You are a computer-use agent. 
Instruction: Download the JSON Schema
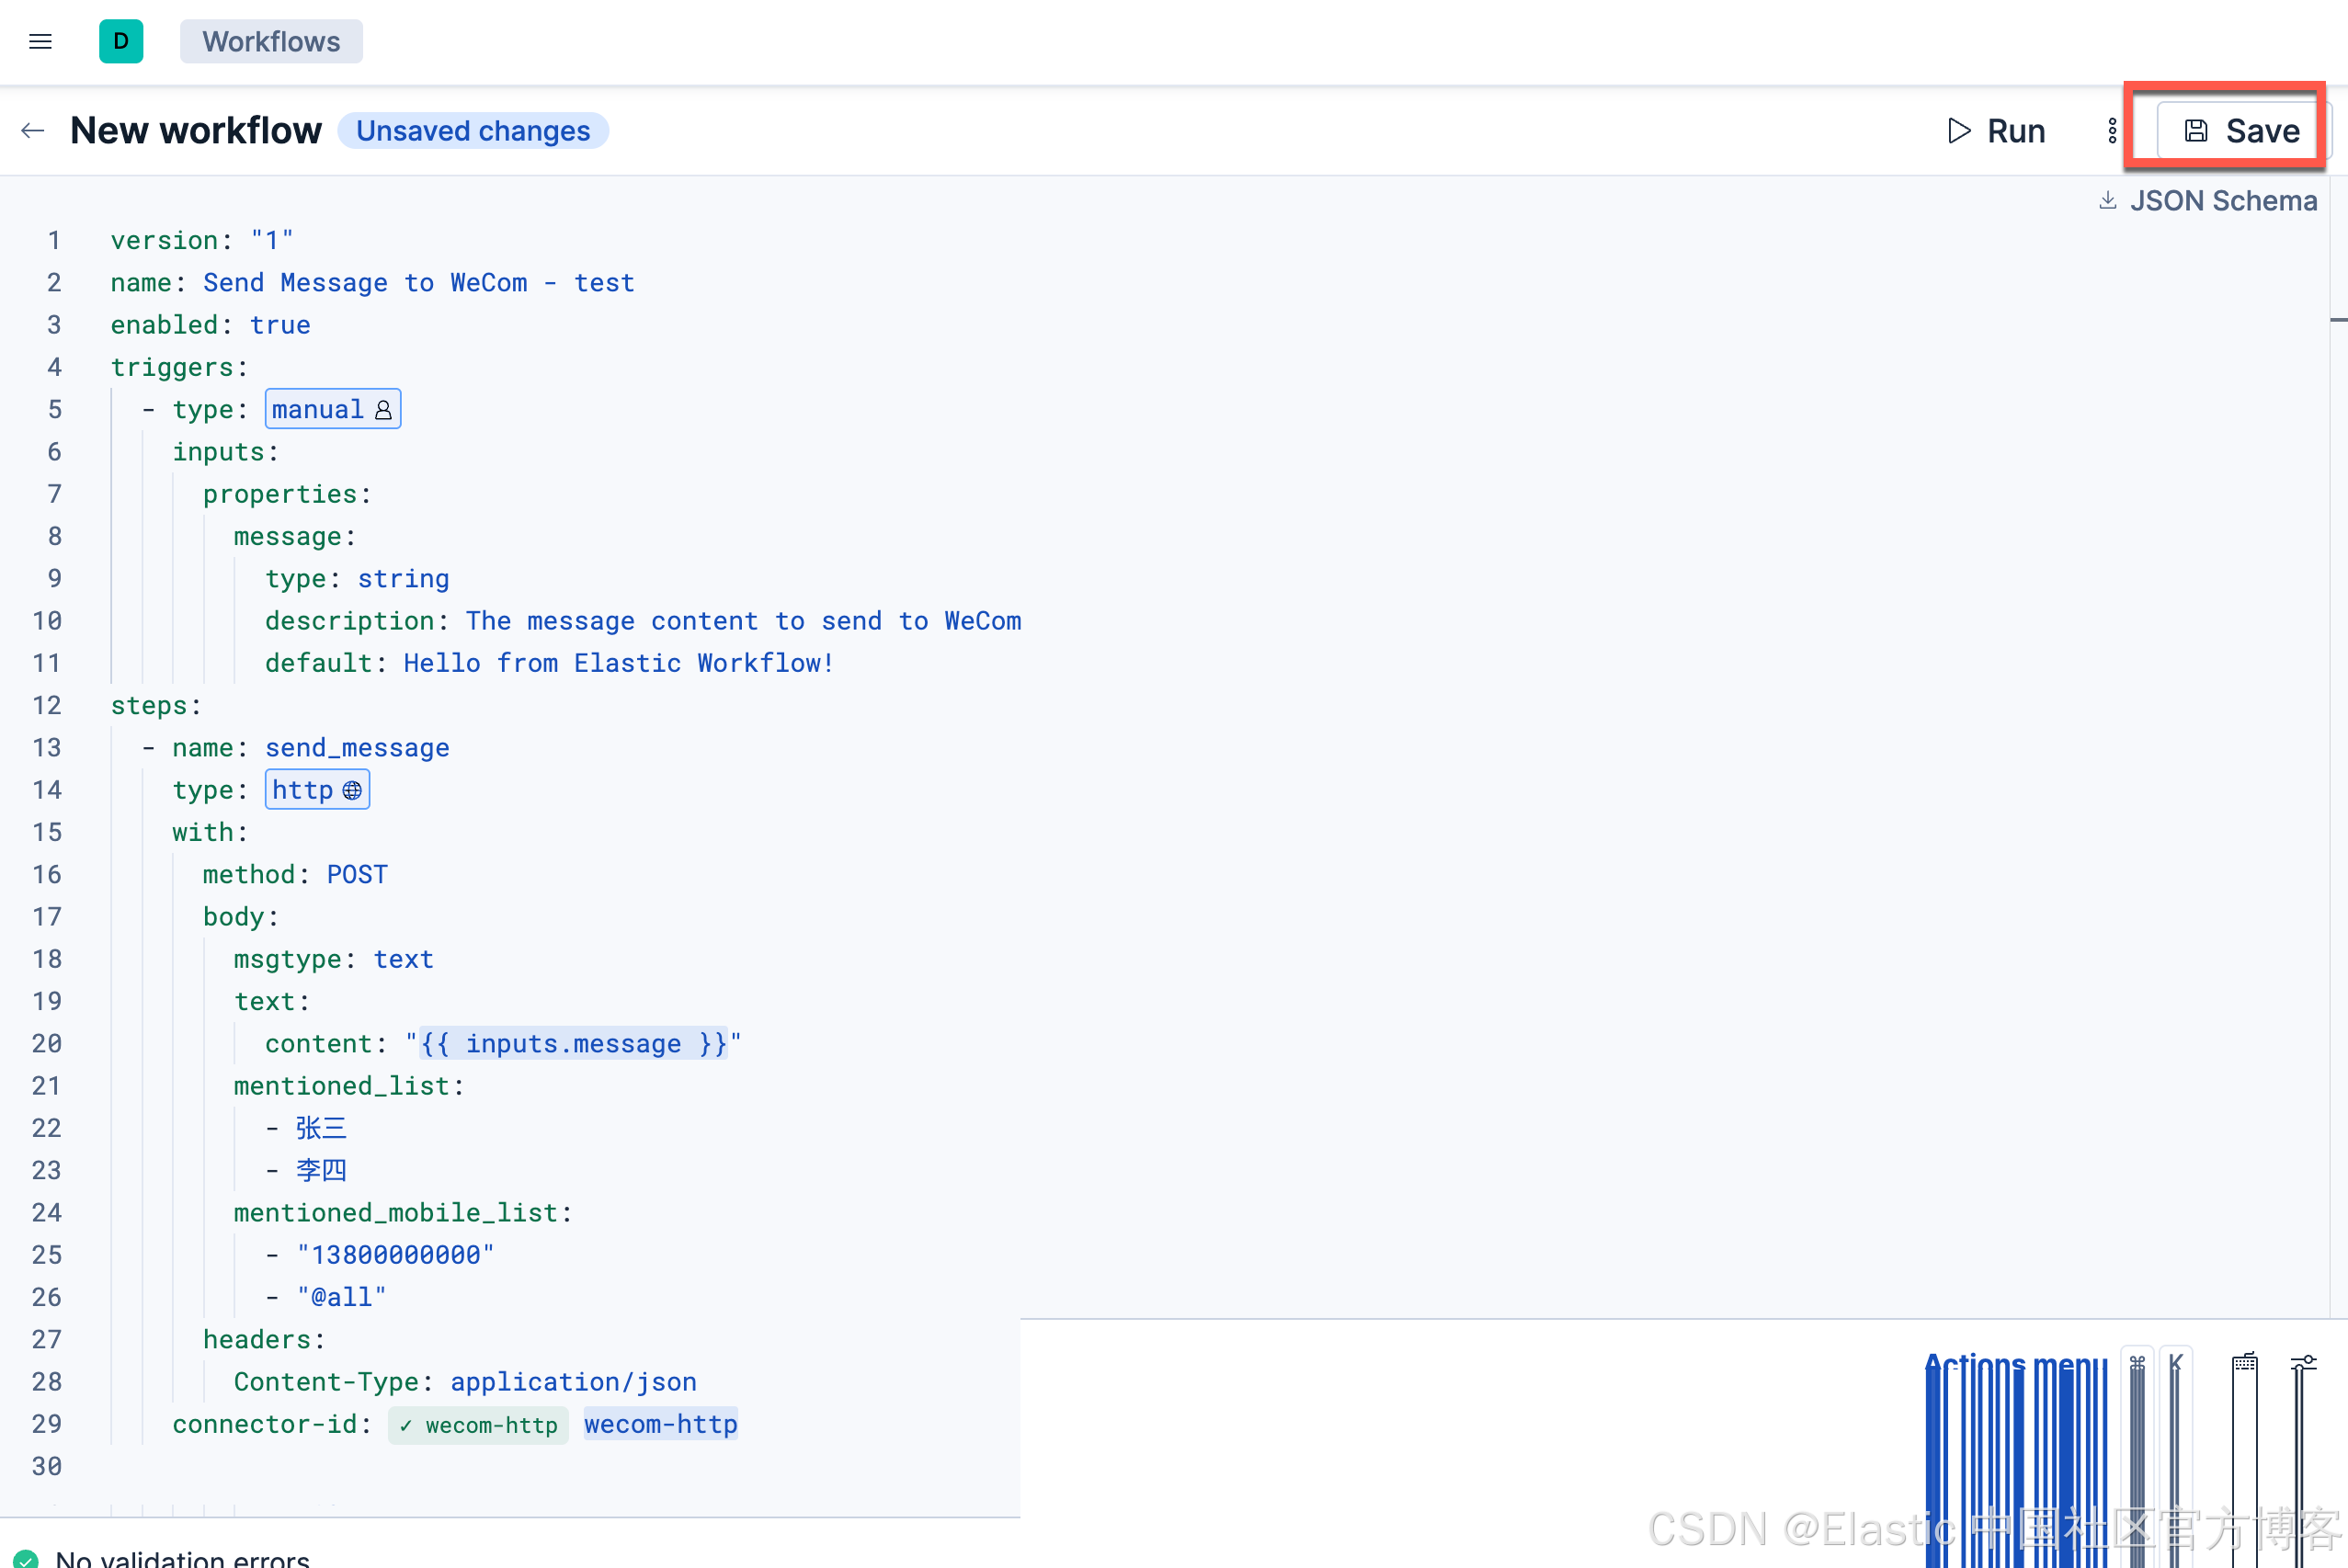tap(2207, 201)
